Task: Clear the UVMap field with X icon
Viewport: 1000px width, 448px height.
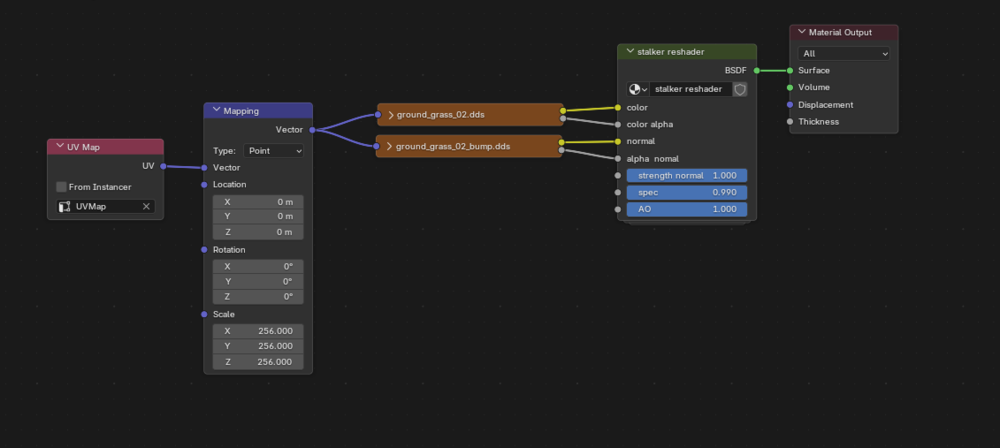Action: (x=146, y=207)
